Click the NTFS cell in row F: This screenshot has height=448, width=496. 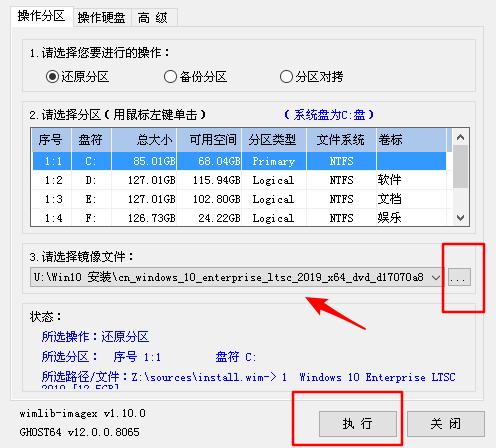(x=341, y=218)
